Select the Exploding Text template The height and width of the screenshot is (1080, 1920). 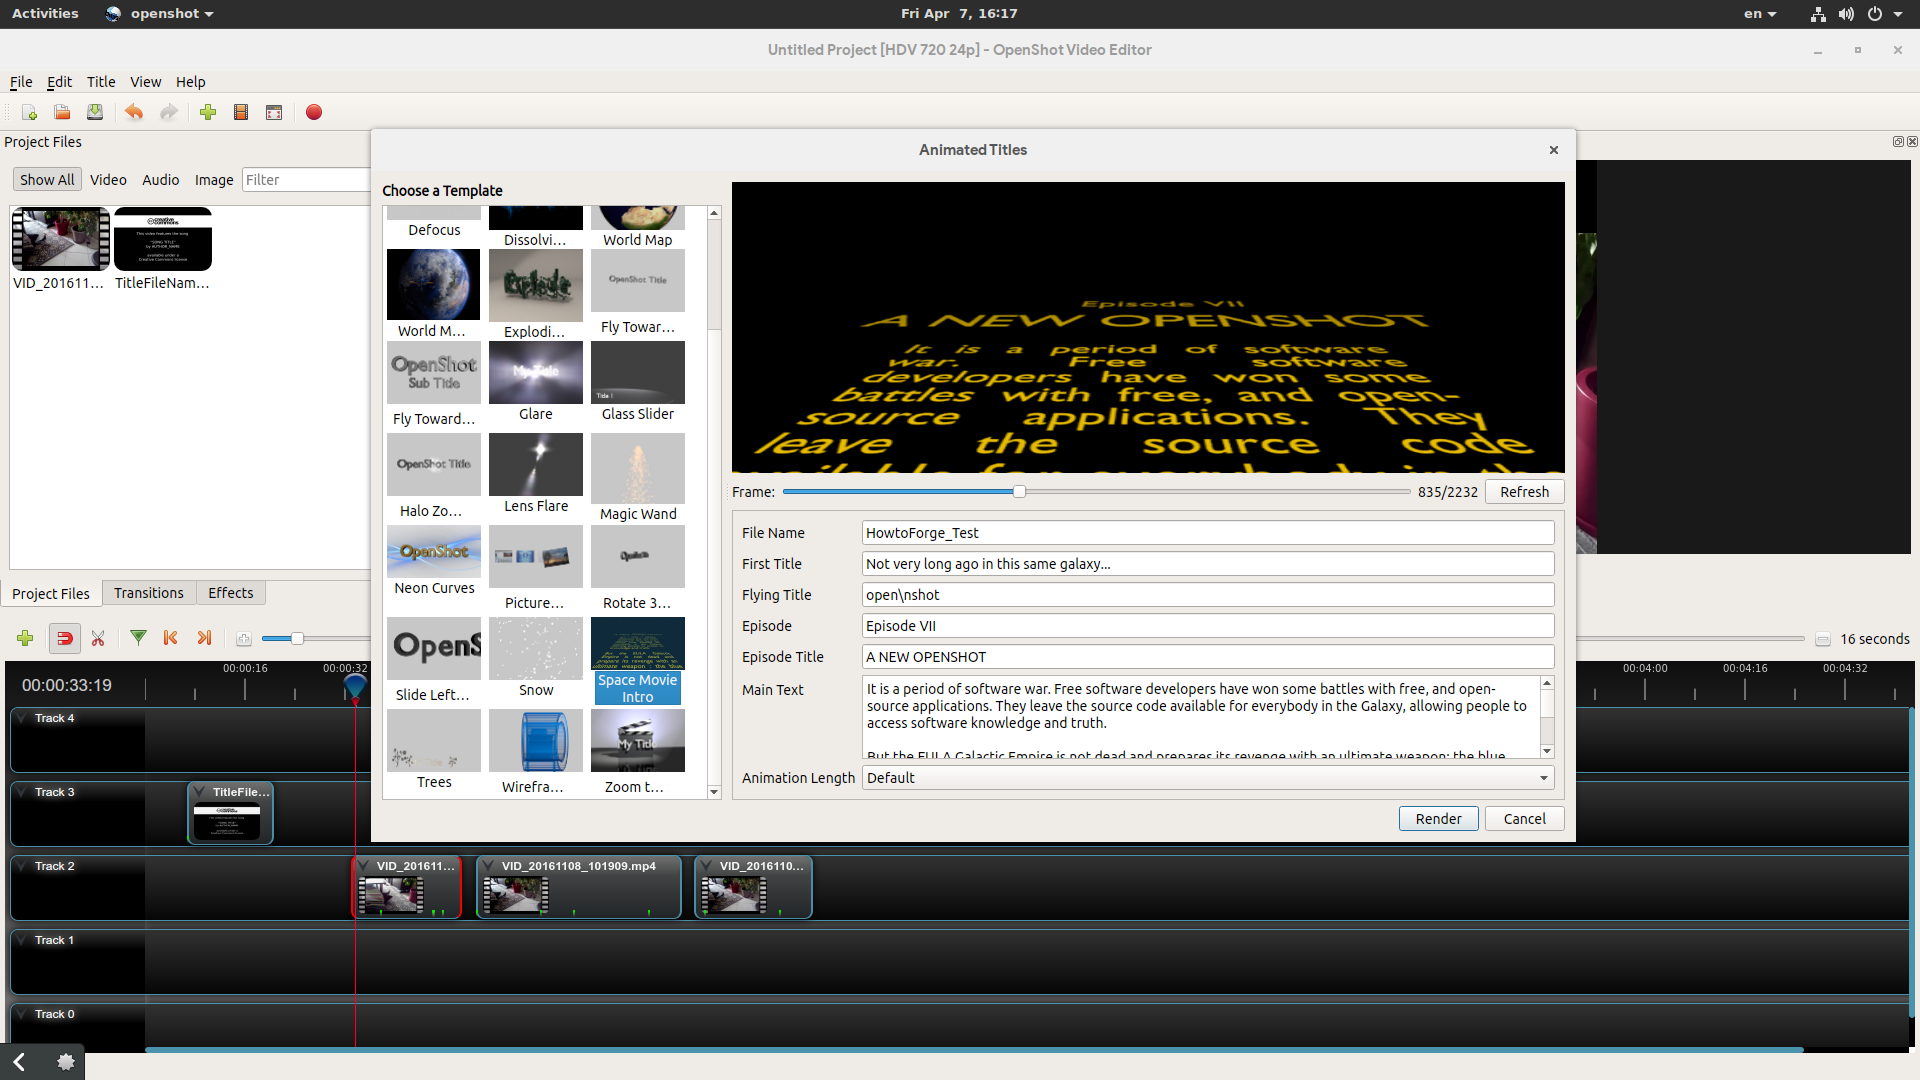(536, 285)
